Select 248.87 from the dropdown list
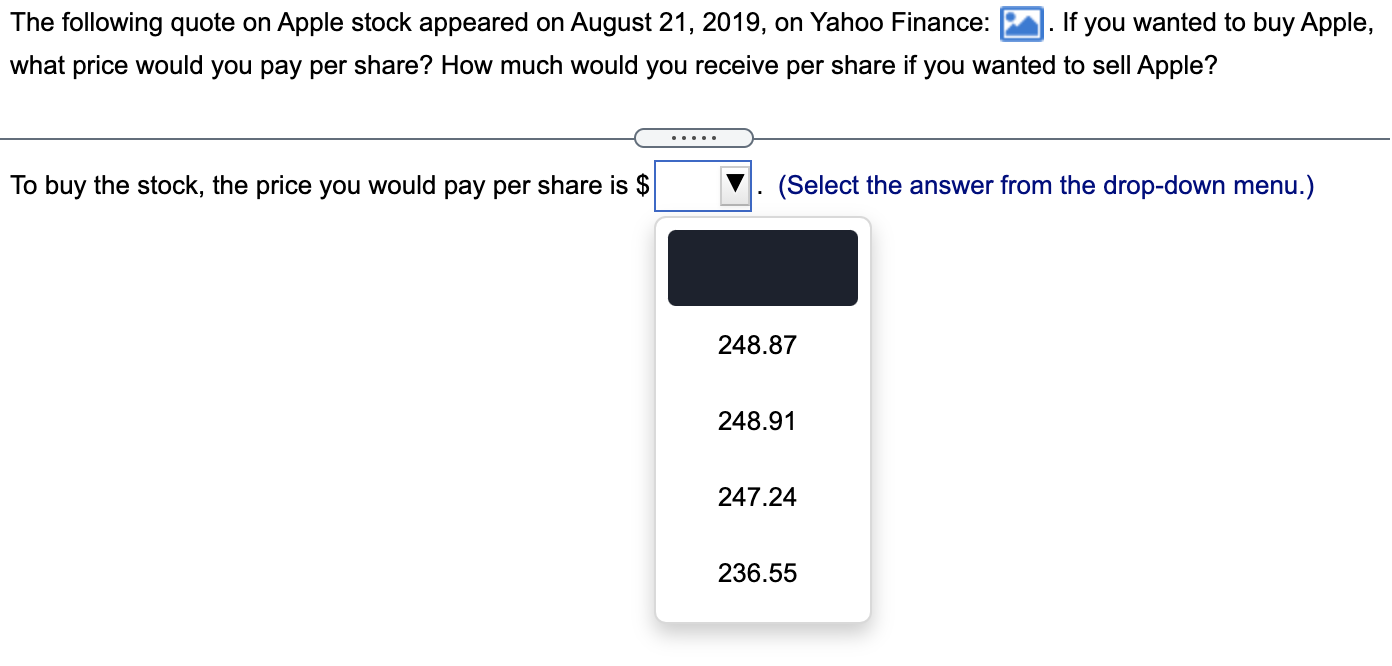This screenshot has height=666, width=1392. tap(757, 345)
